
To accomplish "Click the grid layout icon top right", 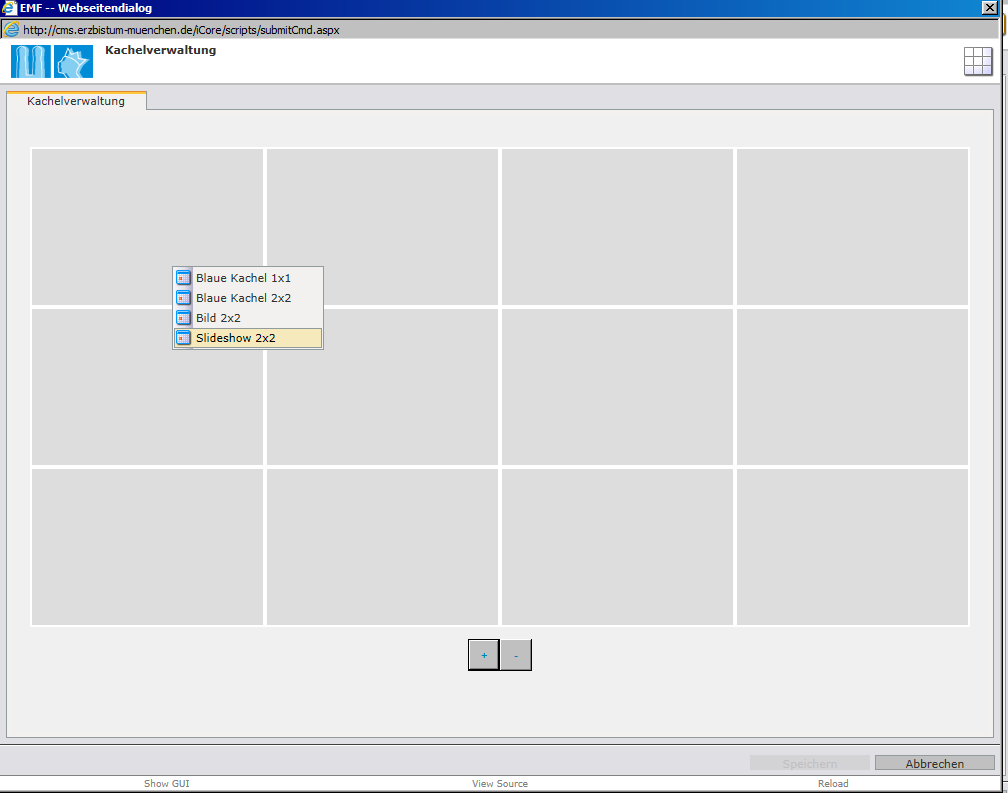I will [977, 61].
